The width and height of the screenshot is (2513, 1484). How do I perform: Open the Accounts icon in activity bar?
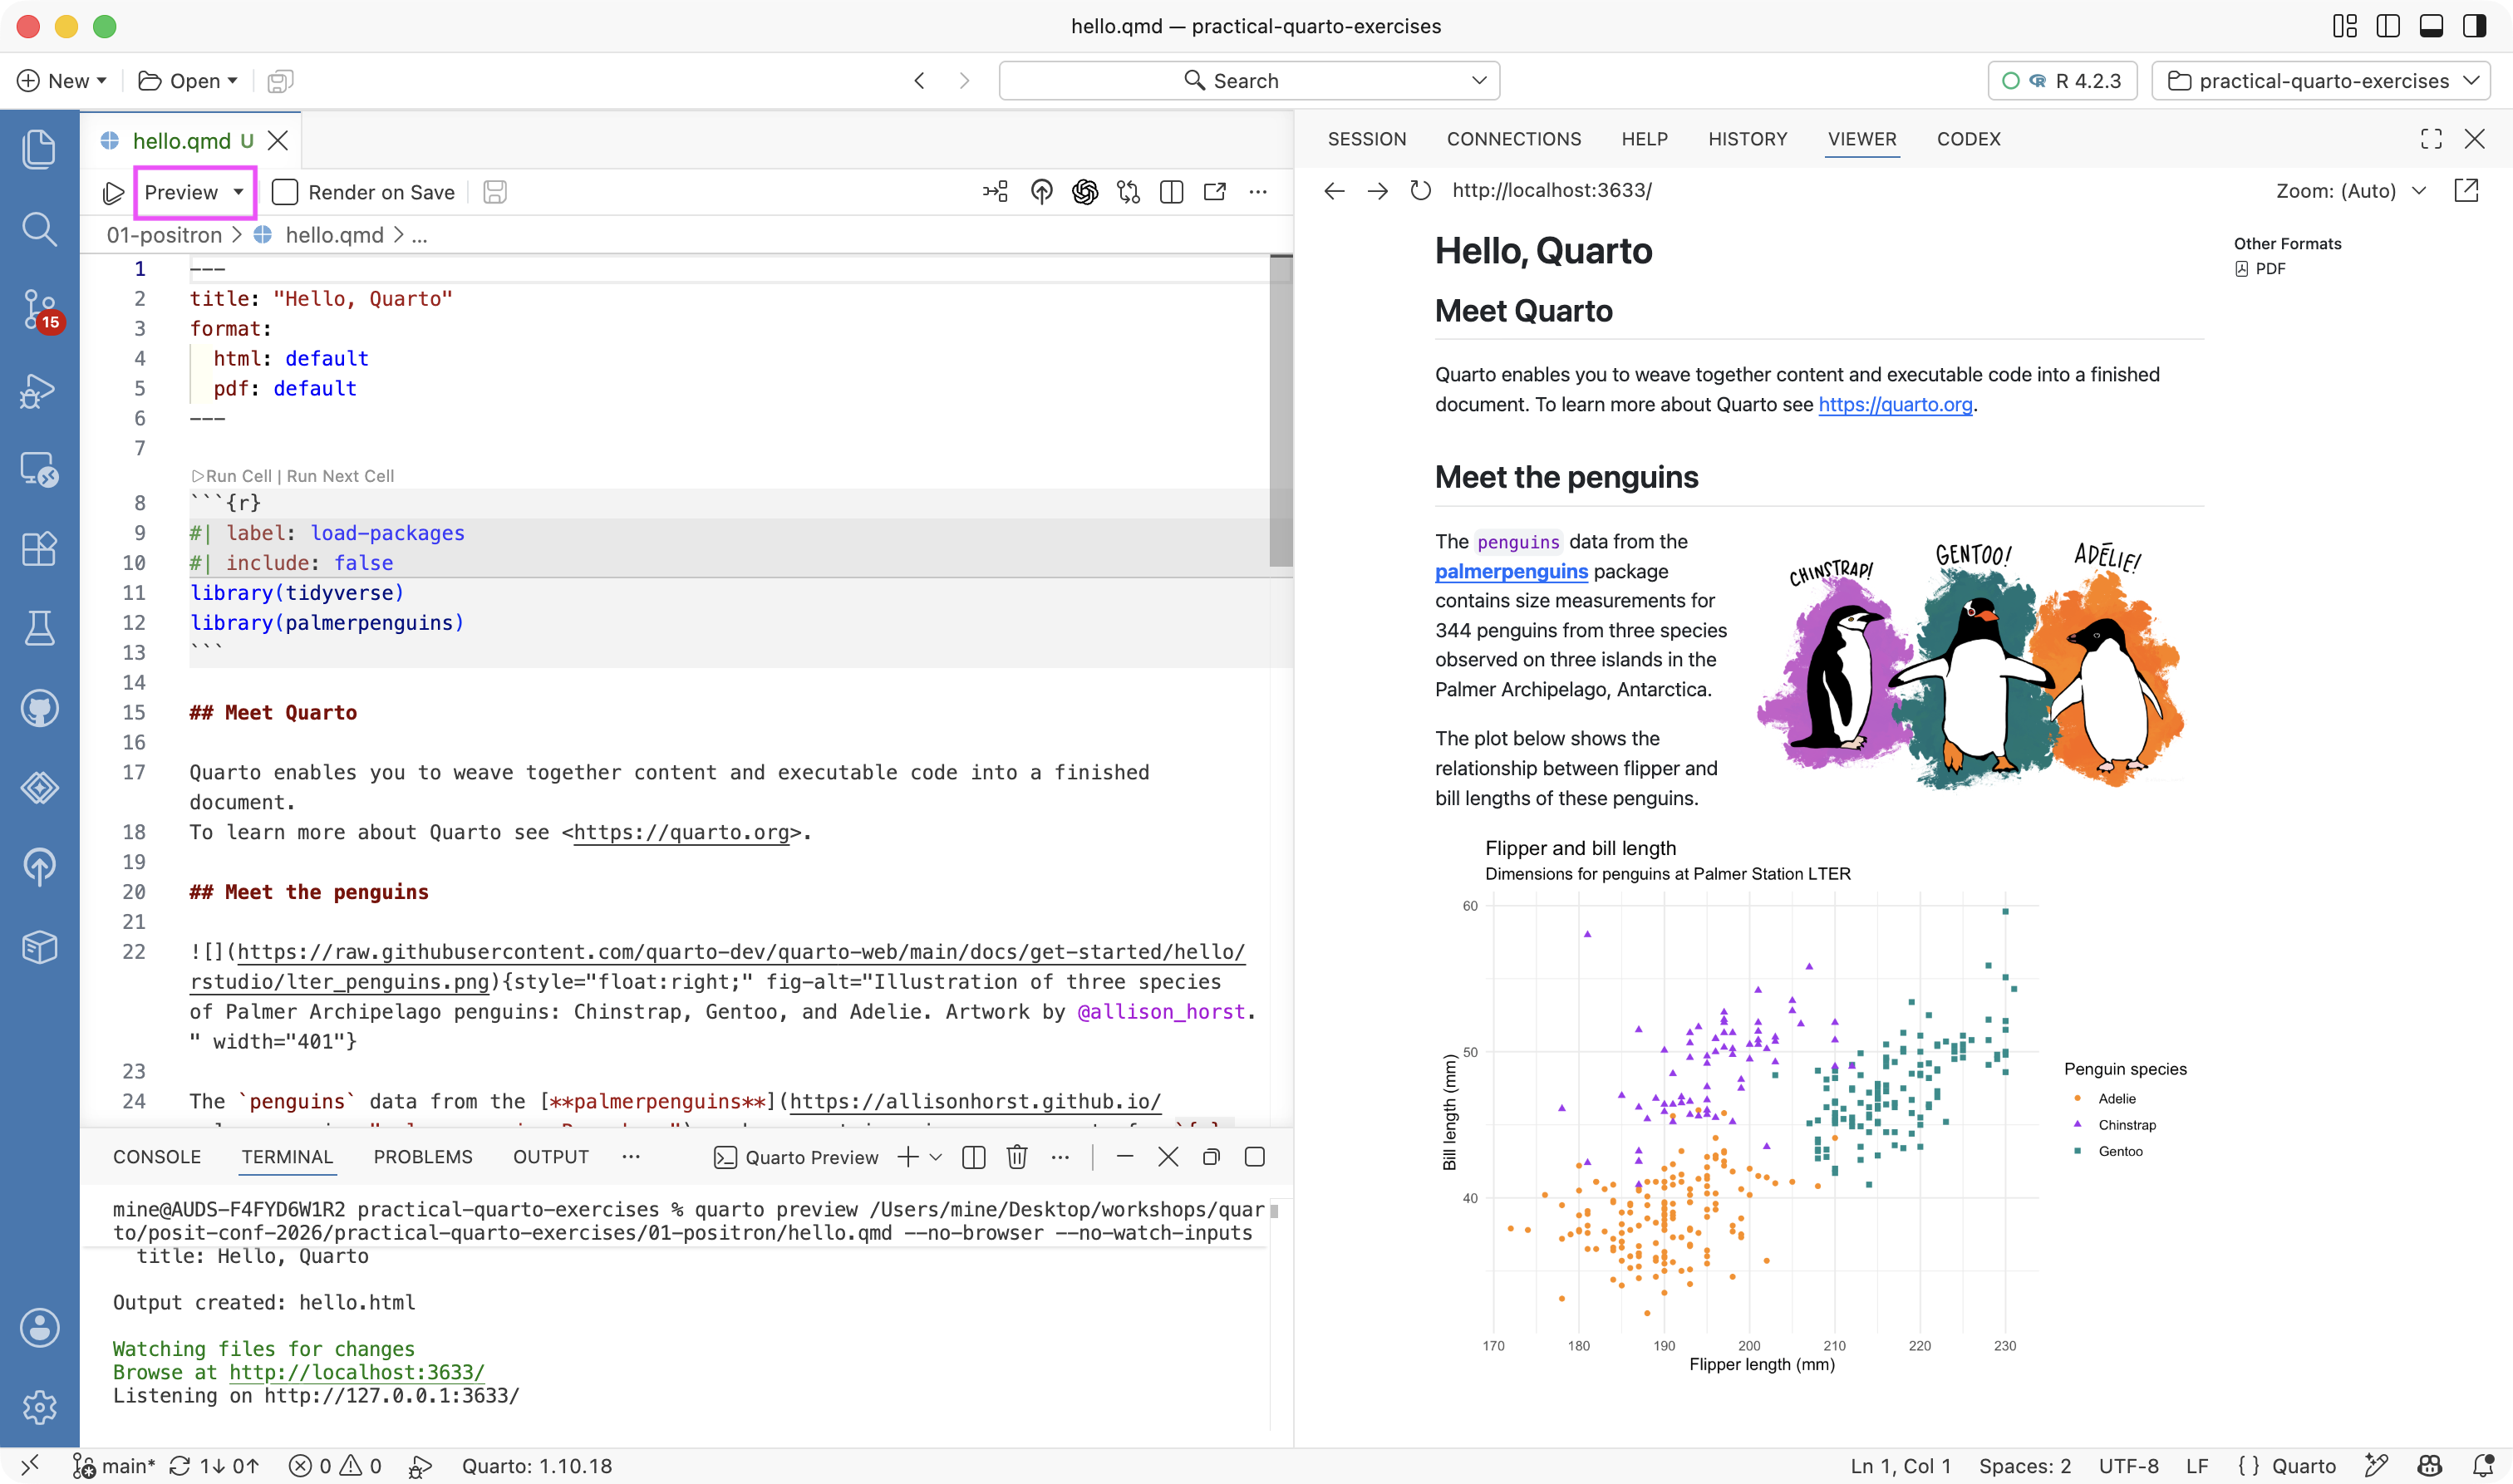tap(39, 1328)
